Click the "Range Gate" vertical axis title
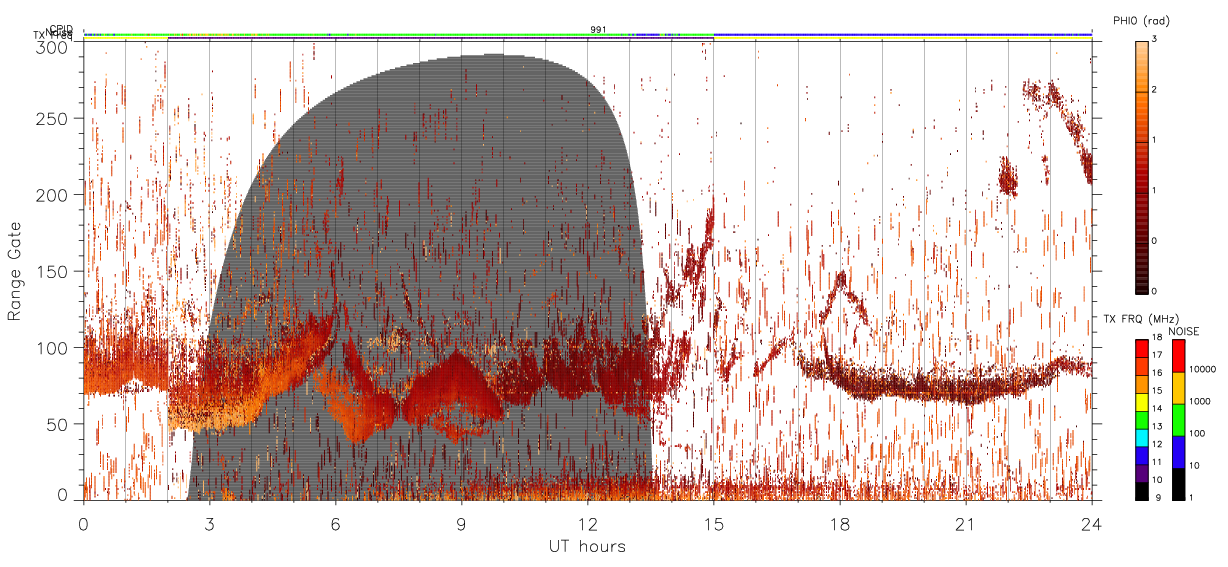The height and width of the screenshot is (567, 1228). tap(15, 273)
